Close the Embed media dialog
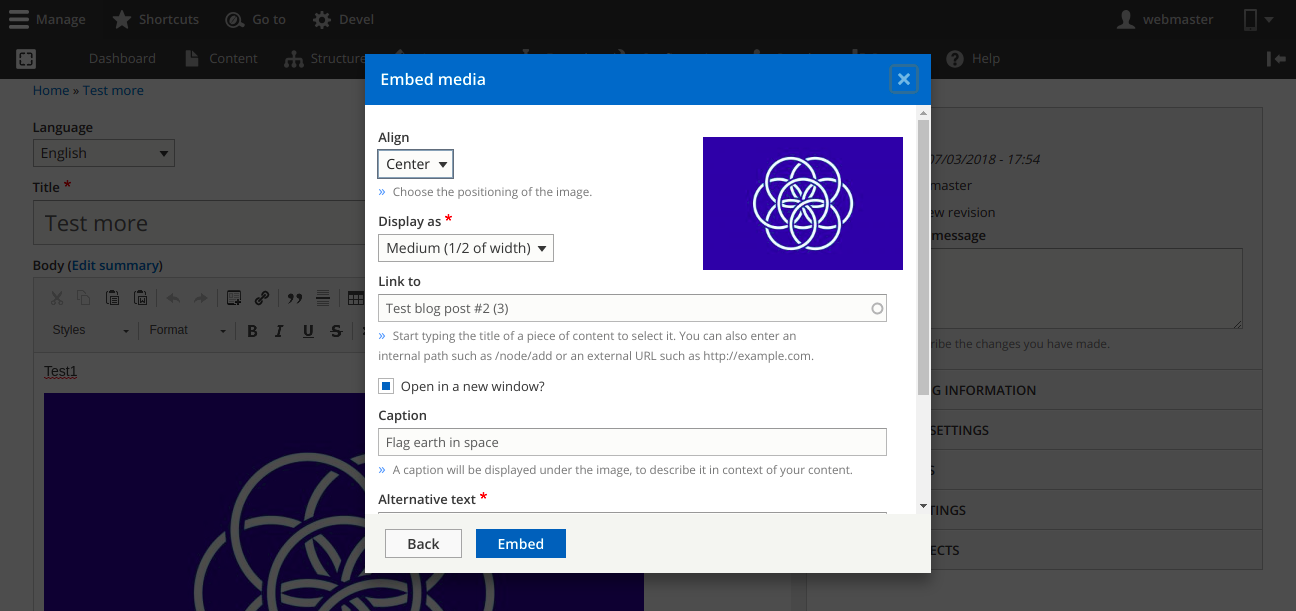The height and width of the screenshot is (611, 1296). point(903,79)
